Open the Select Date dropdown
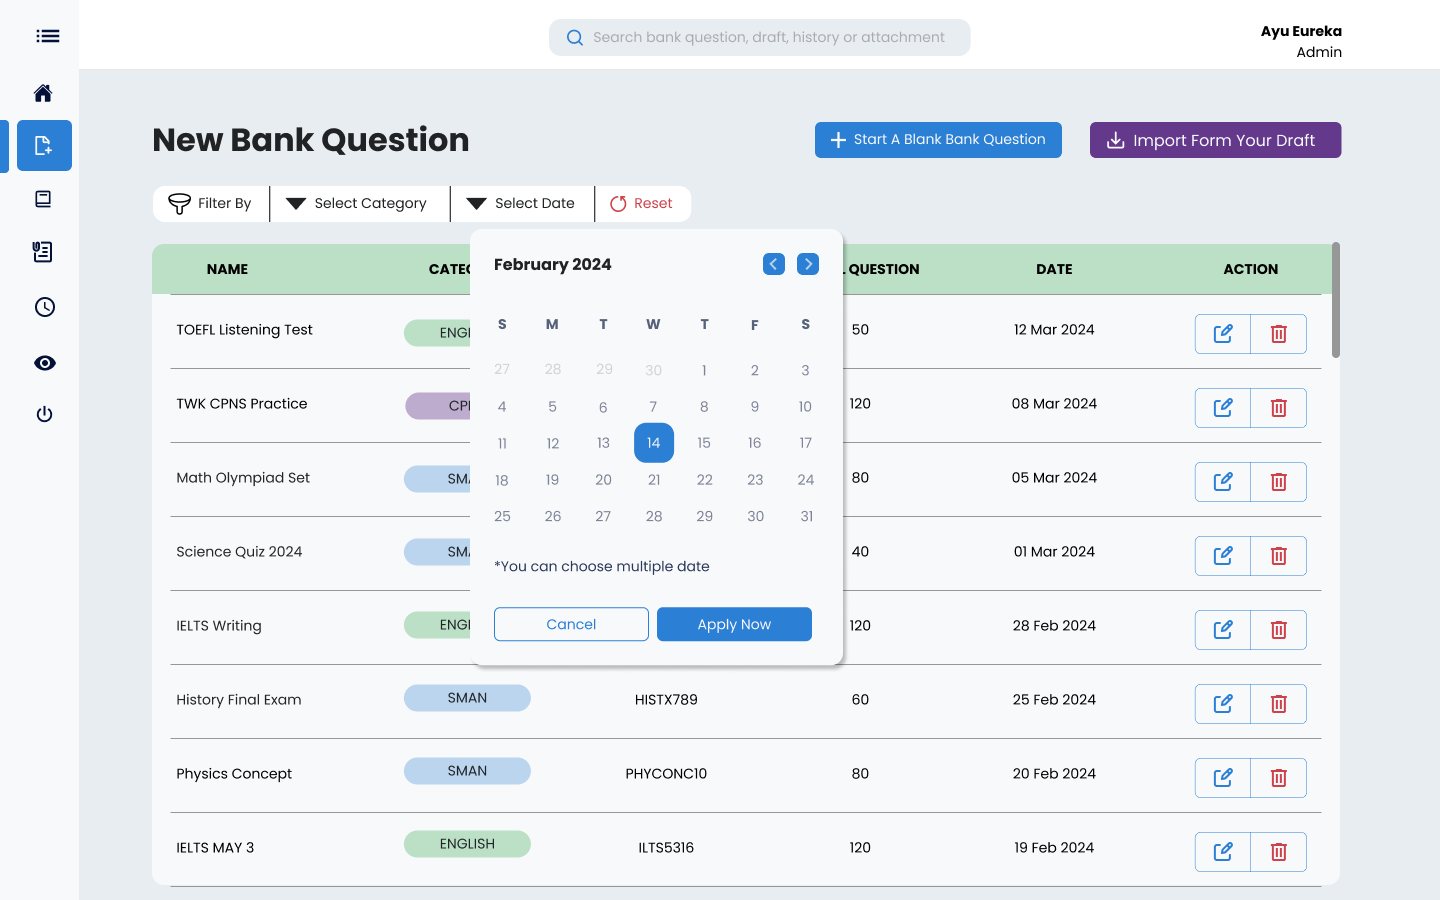Image resolution: width=1440 pixels, height=900 pixels. [522, 204]
